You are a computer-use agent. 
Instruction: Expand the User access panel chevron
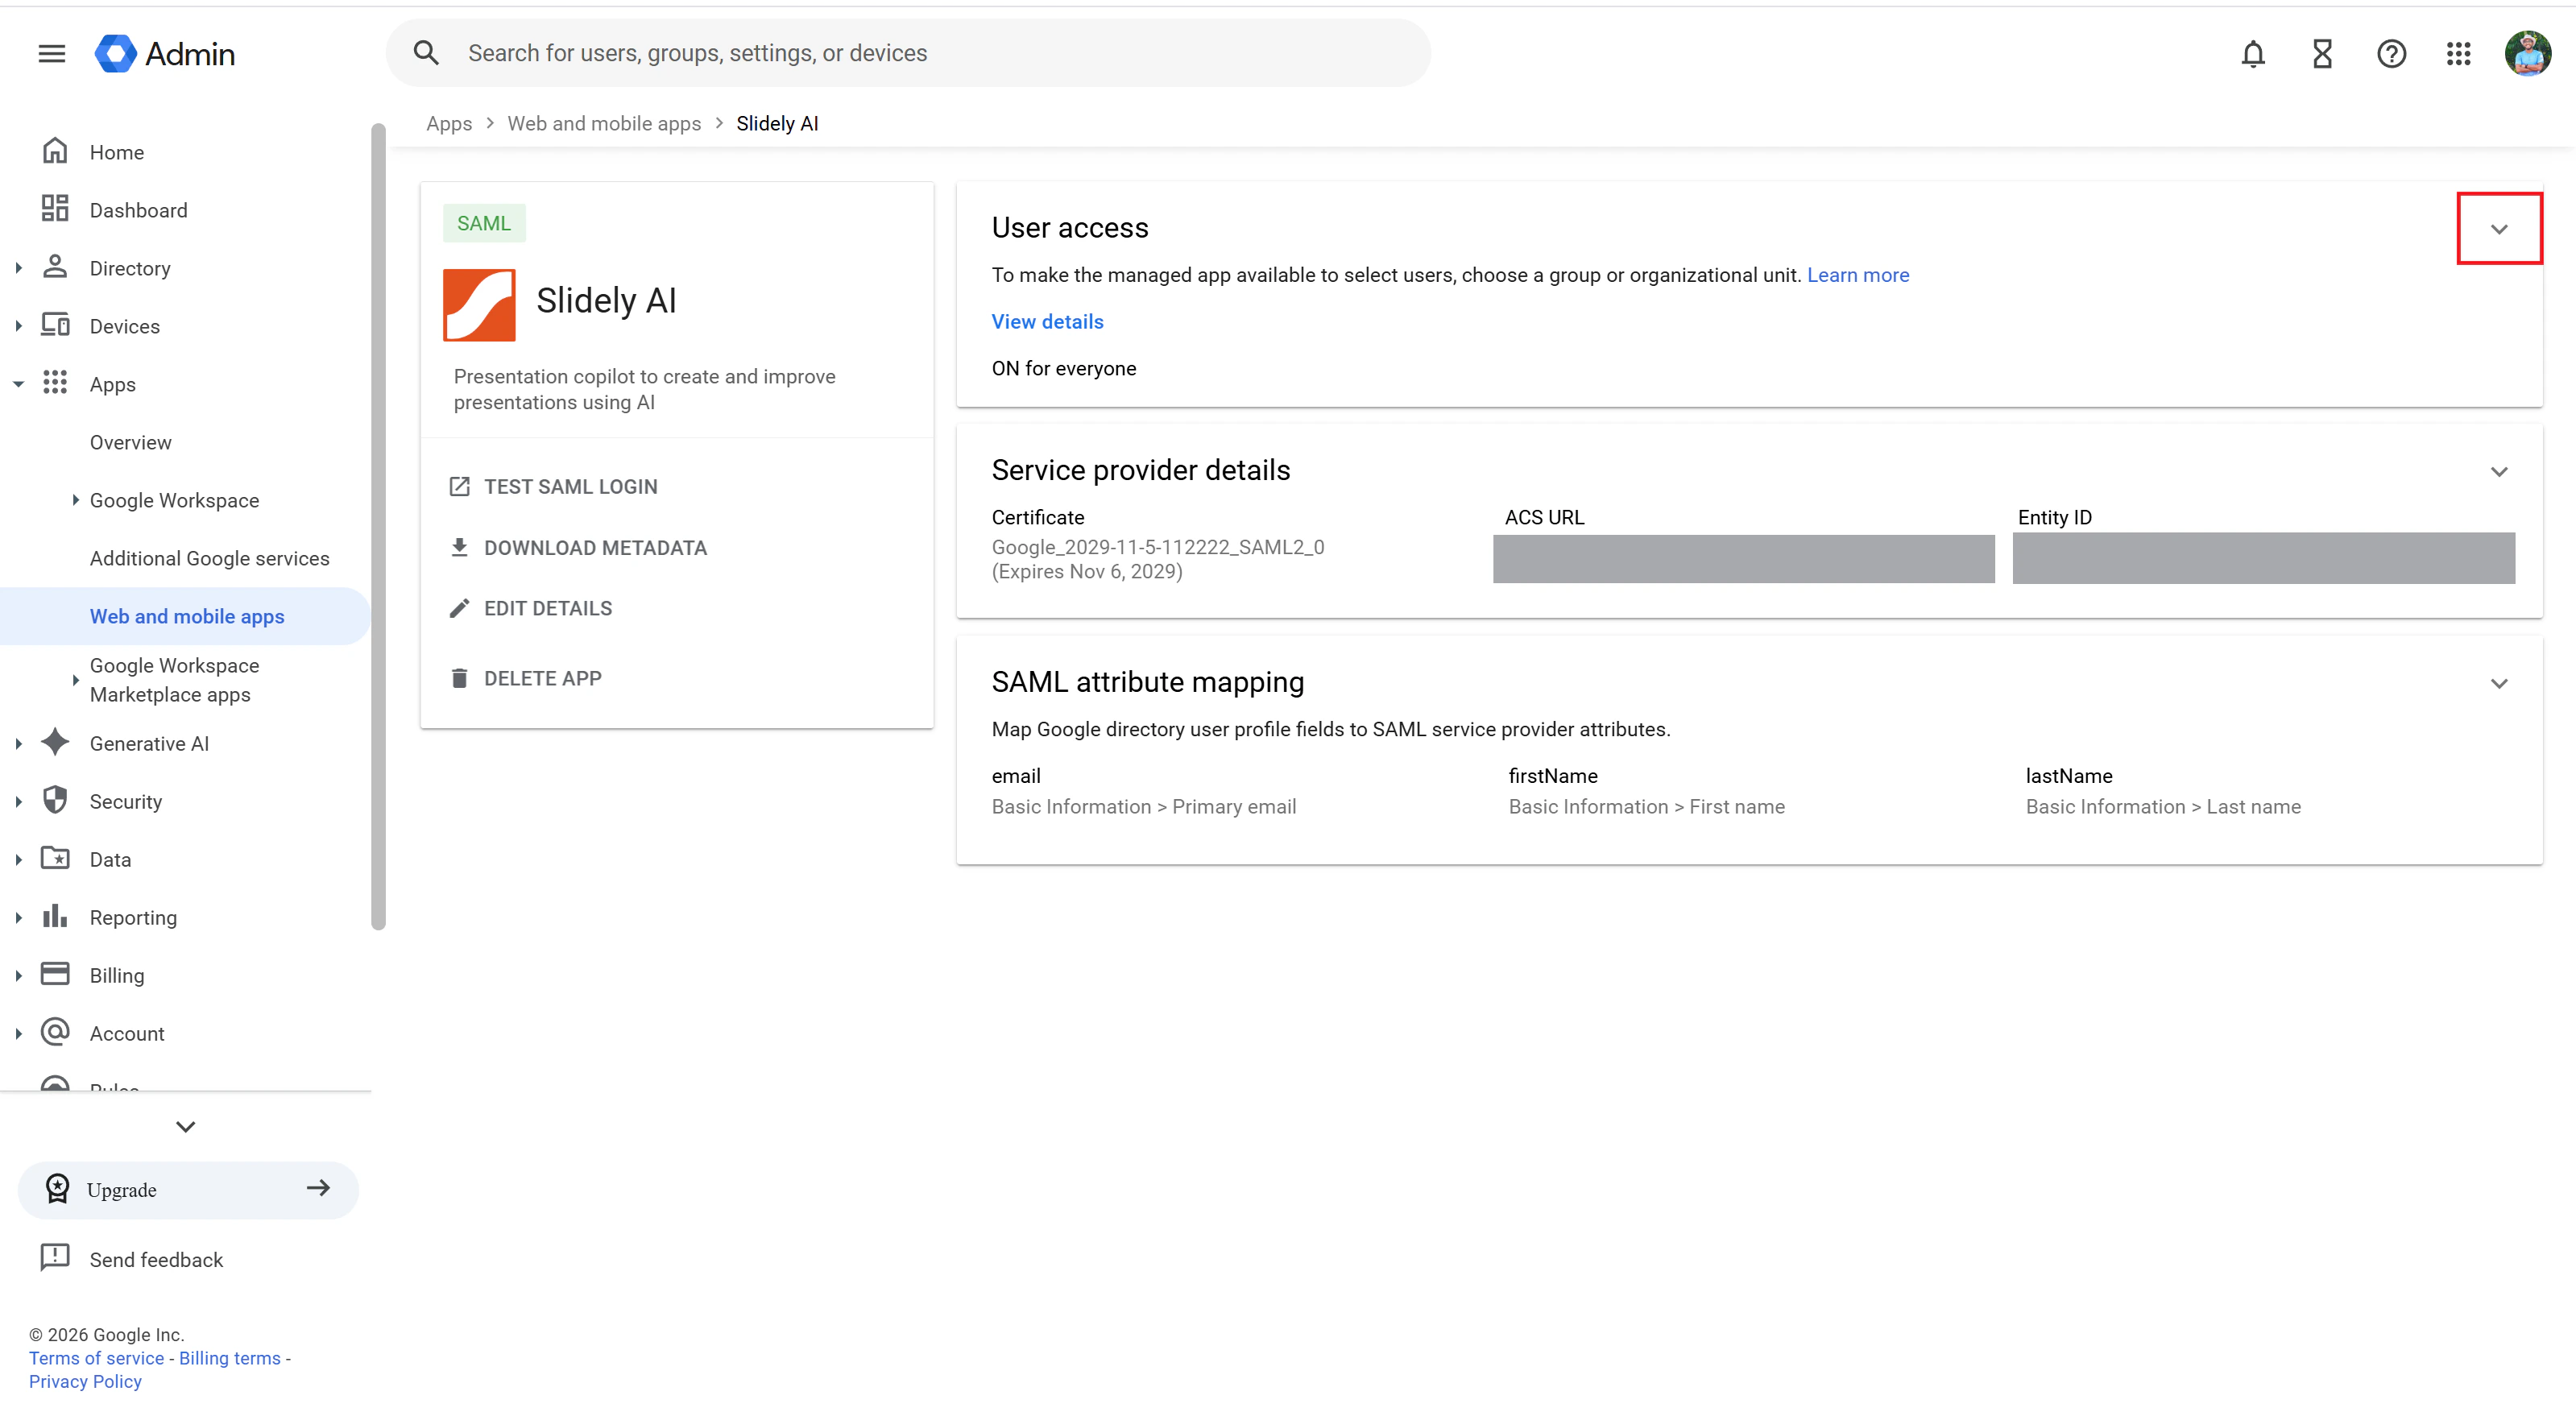pos(2499,229)
